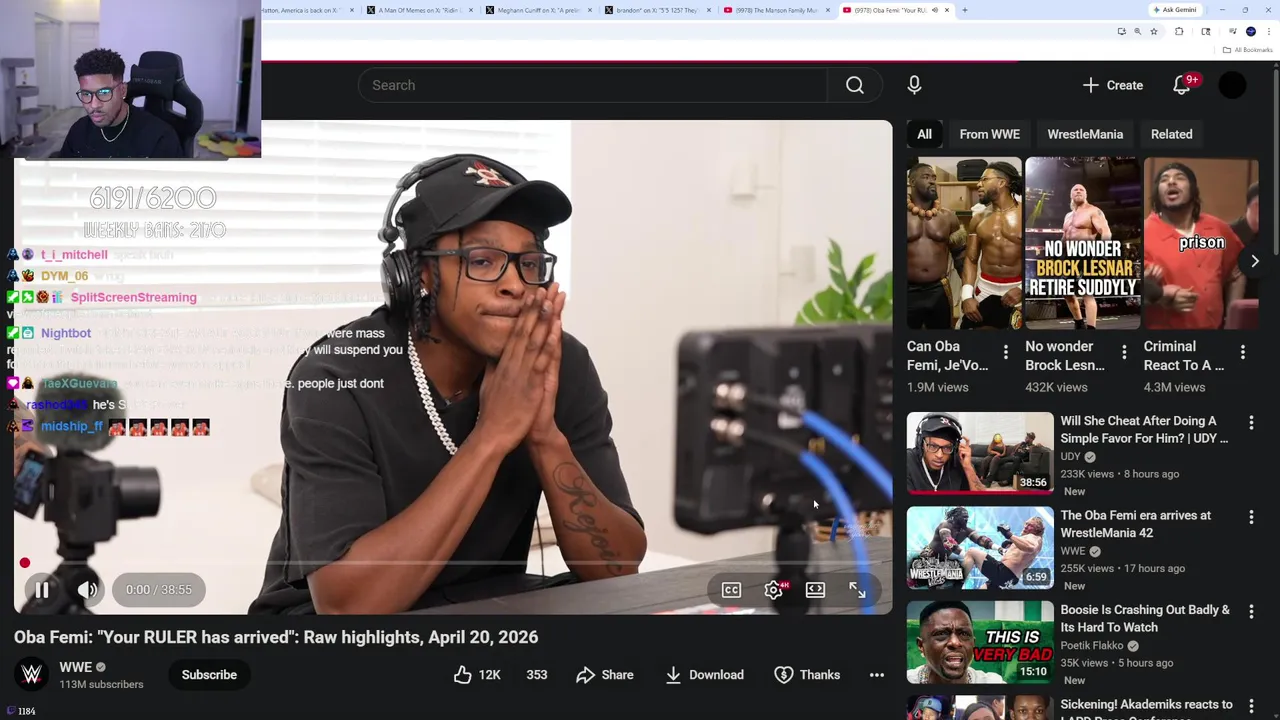Open the Chrome profile avatar
The height and width of the screenshot is (720, 1280).
[1250, 32]
